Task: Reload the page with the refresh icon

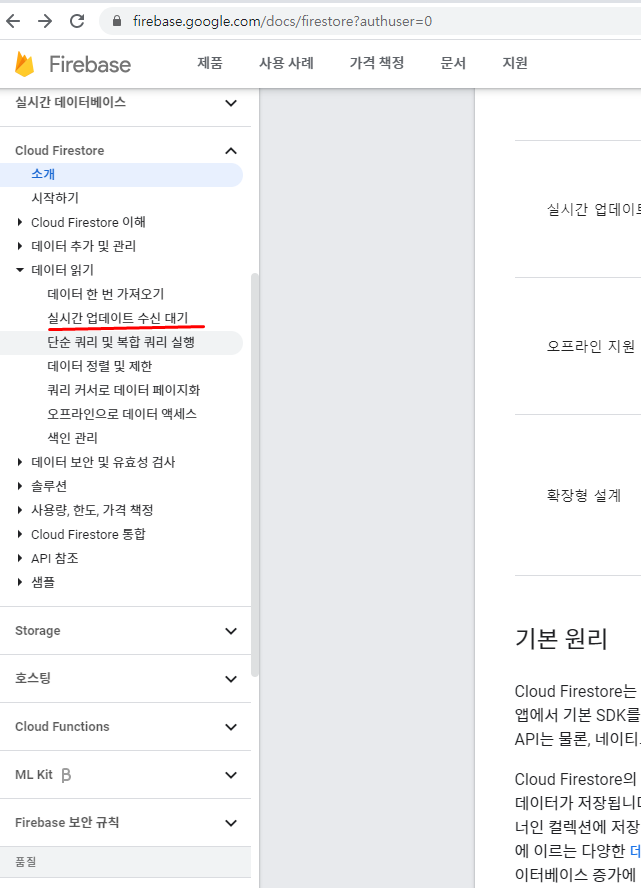Action: (77, 22)
